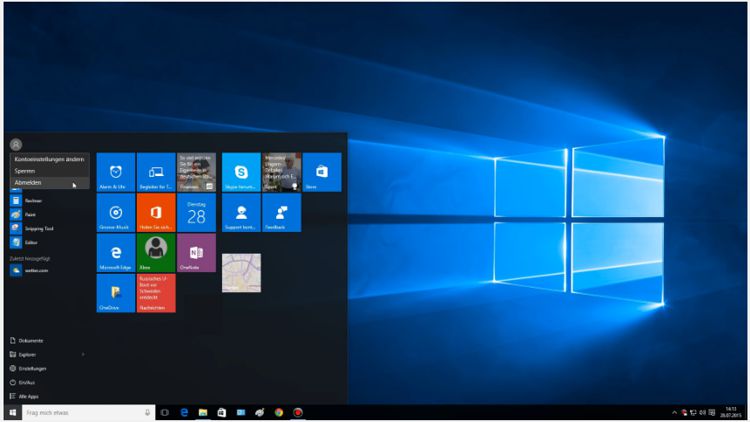Select Kontoeinstellungen ändern menu entry

(x=49, y=159)
